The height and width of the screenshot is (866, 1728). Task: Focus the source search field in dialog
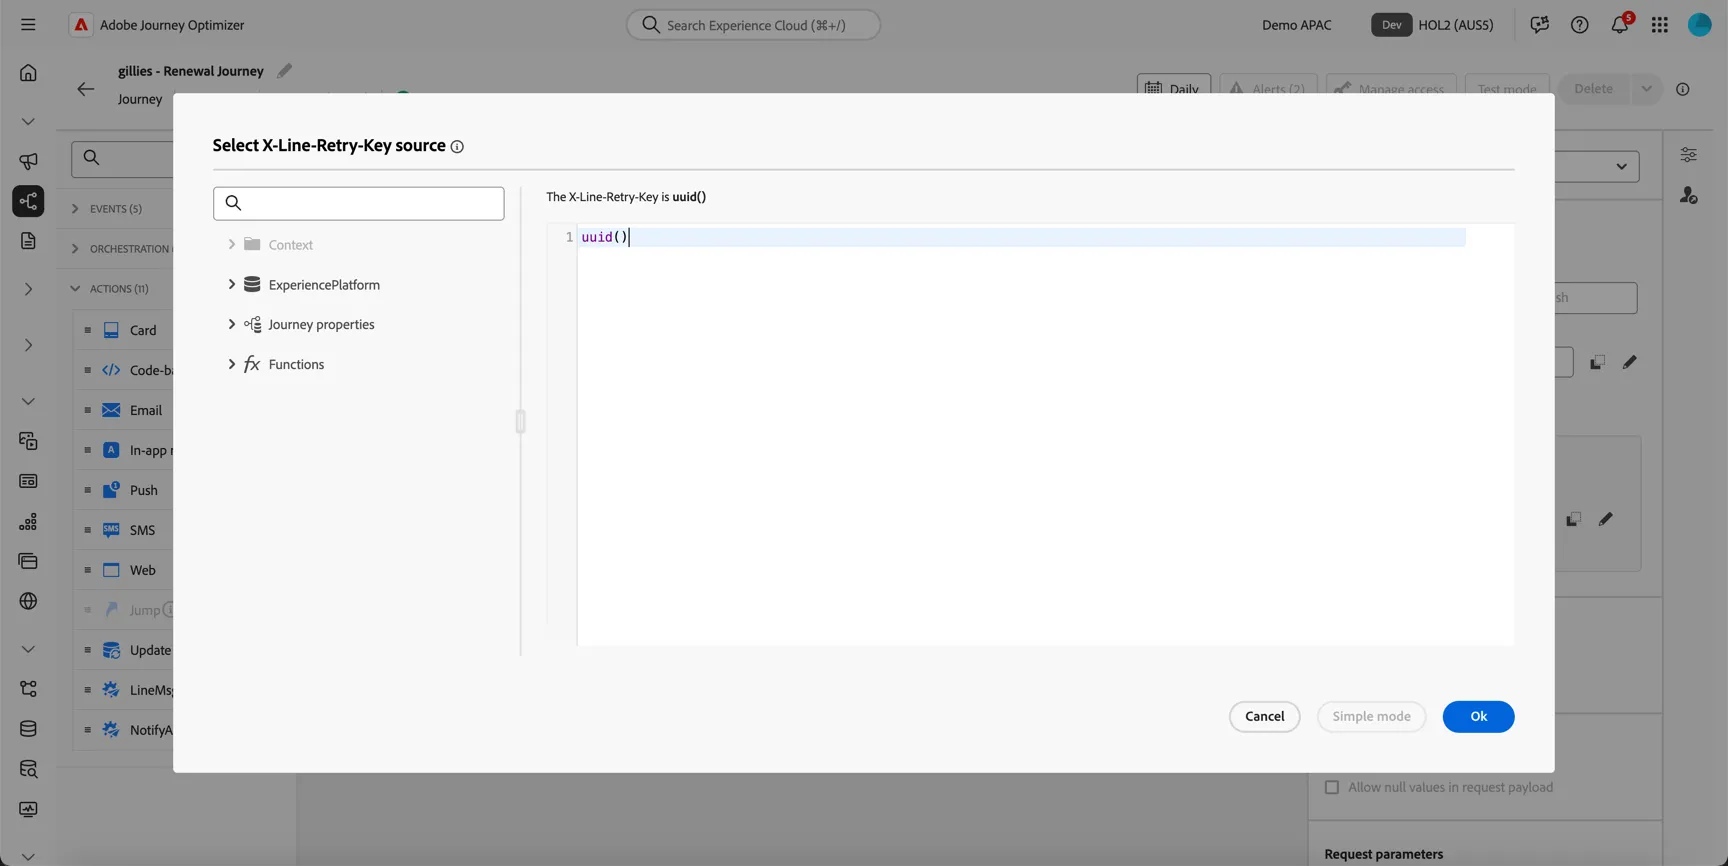click(x=358, y=204)
